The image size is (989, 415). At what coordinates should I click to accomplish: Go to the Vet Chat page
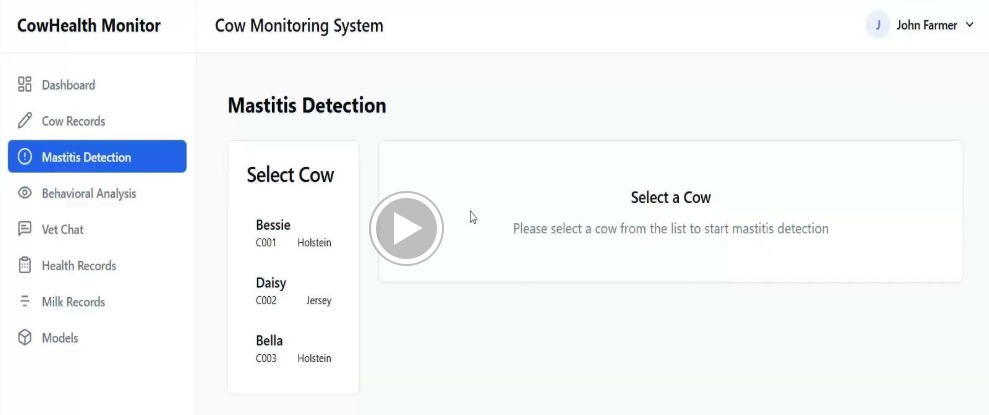[62, 229]
